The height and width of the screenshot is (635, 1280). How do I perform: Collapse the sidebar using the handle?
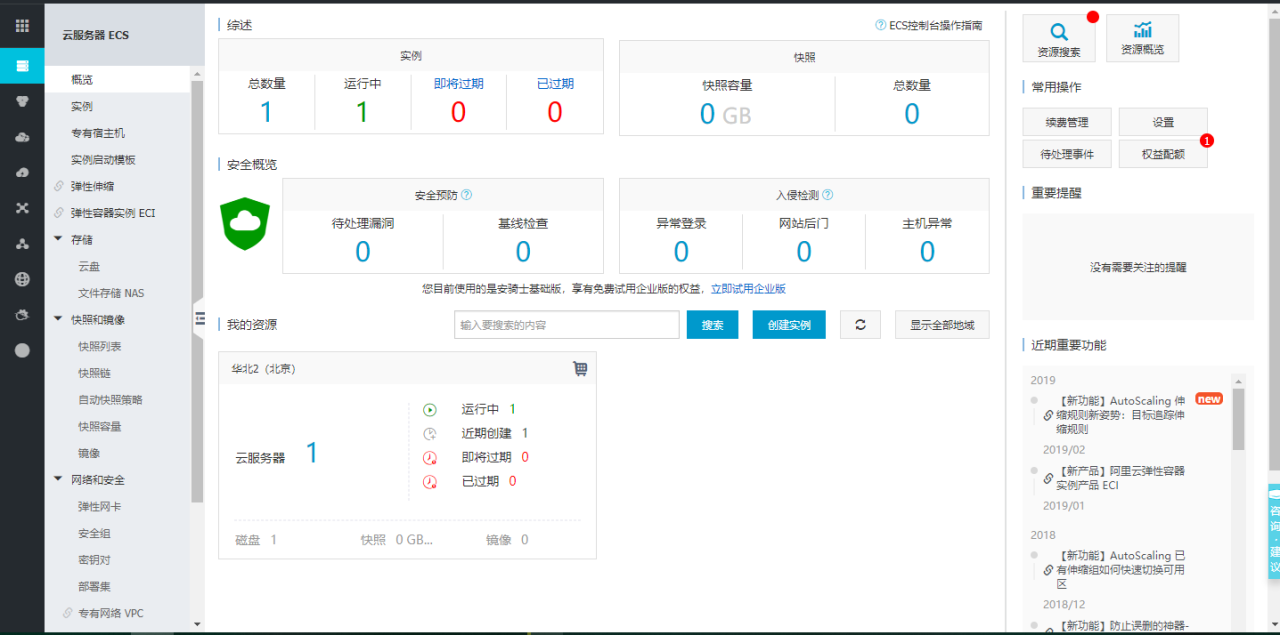(199, 318)
